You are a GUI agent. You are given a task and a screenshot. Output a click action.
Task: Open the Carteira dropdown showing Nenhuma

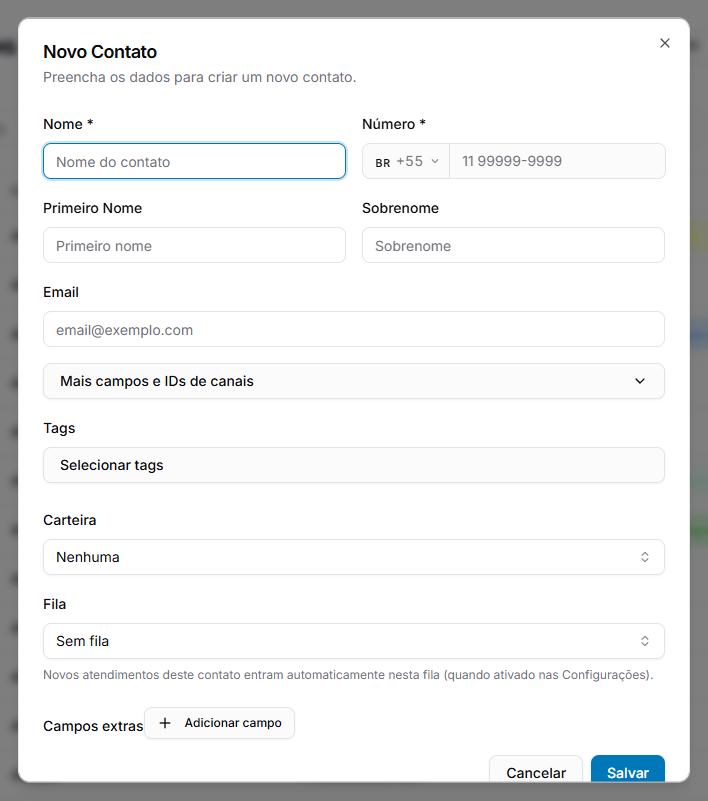click(353, 557)
